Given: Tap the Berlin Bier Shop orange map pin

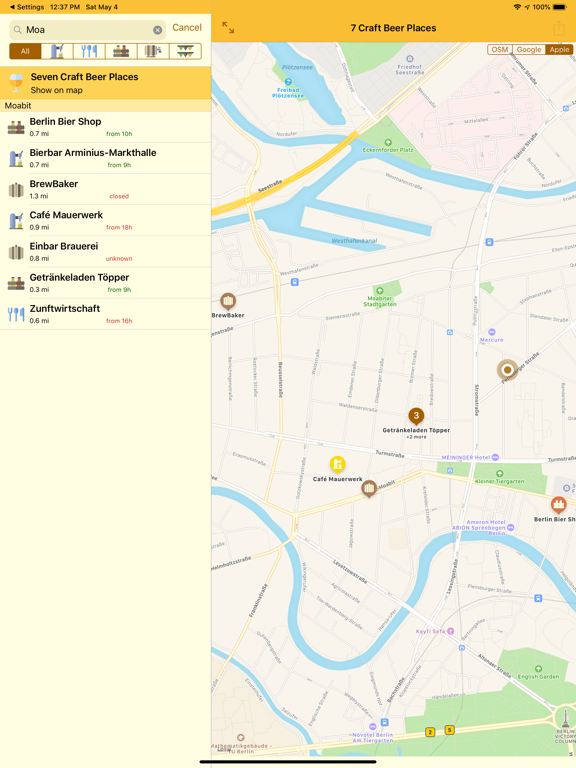Looking at the screenshot, I should click(558, 504).
